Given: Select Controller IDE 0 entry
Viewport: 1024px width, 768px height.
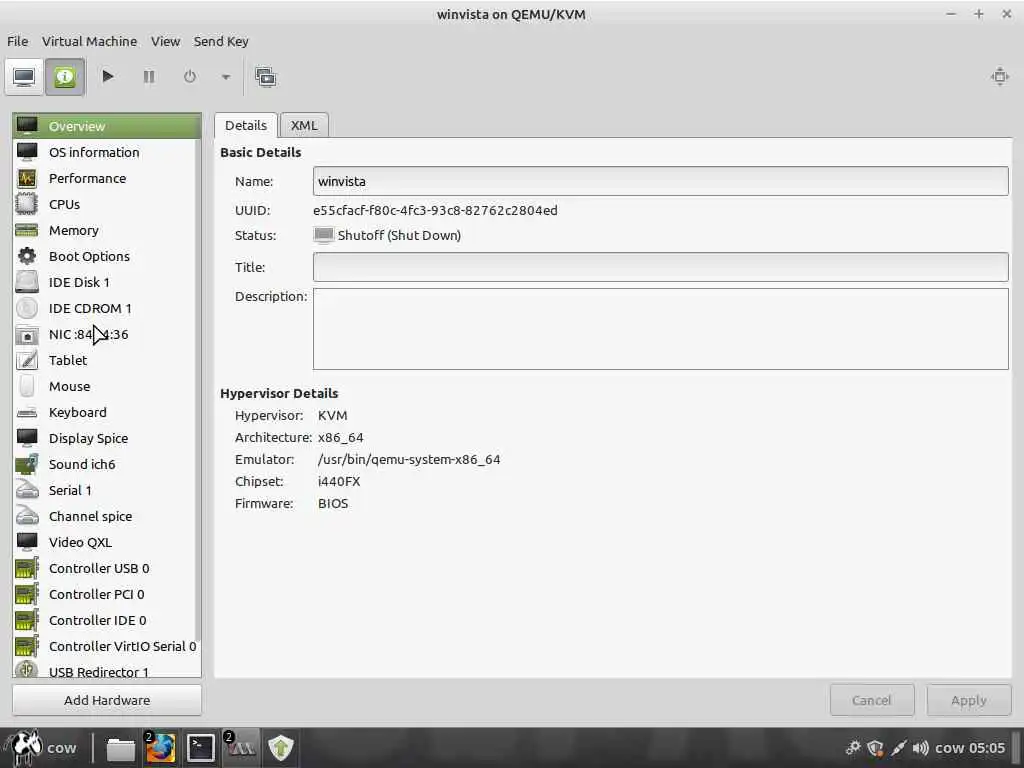Looking at the screenshot, I should 106,620.
